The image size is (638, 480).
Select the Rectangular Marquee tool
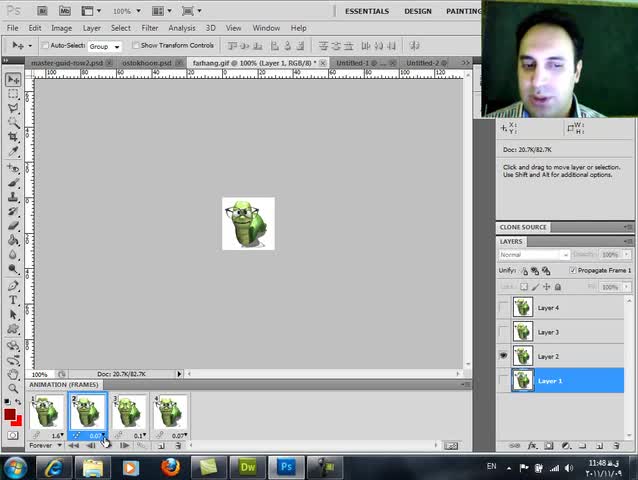13,94
